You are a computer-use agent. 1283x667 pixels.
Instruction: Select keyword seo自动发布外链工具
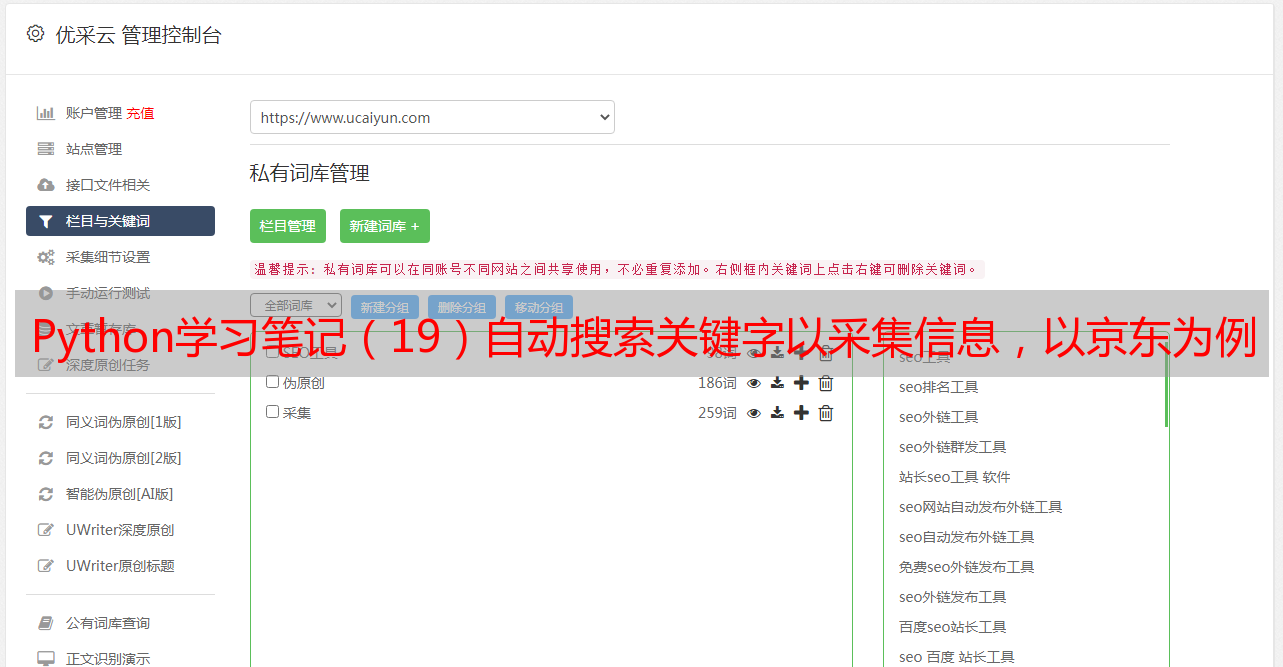click(x=966, y=537)
